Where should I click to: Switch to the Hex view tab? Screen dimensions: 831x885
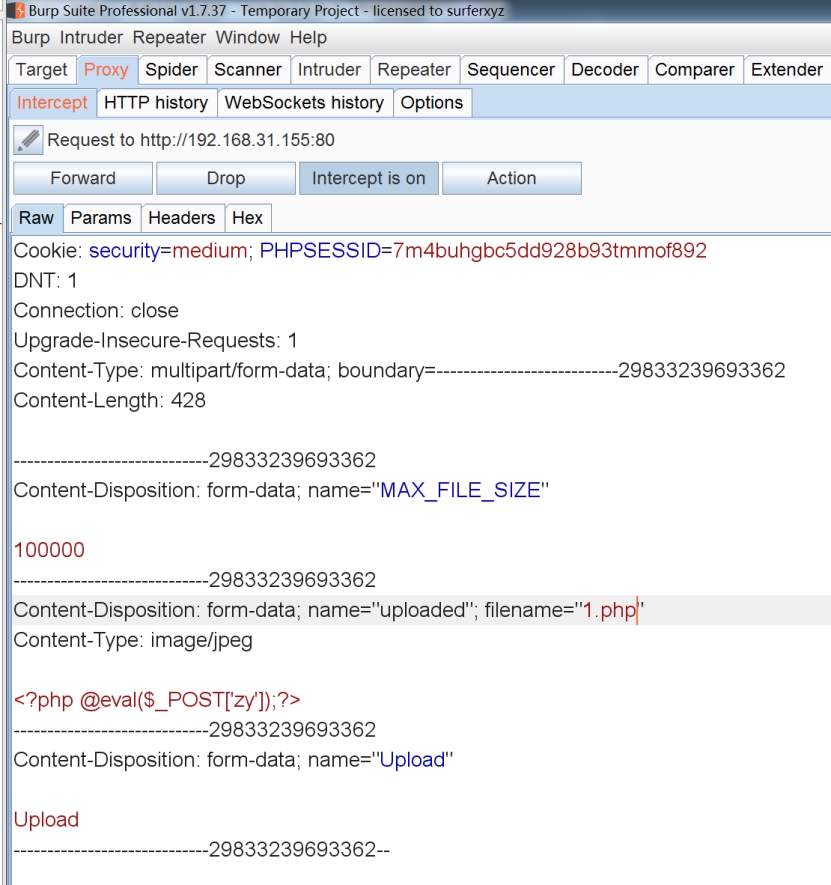point(247,218)
